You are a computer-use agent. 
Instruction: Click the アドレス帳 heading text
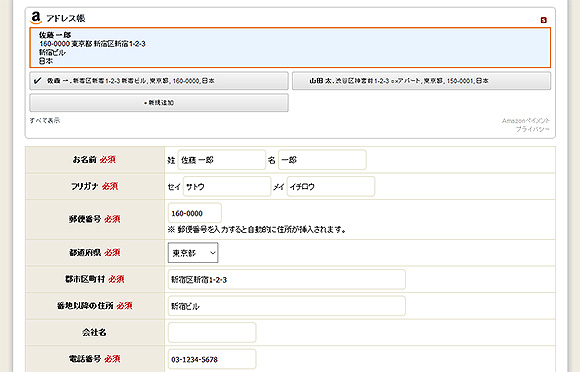[x=65, y=18]
